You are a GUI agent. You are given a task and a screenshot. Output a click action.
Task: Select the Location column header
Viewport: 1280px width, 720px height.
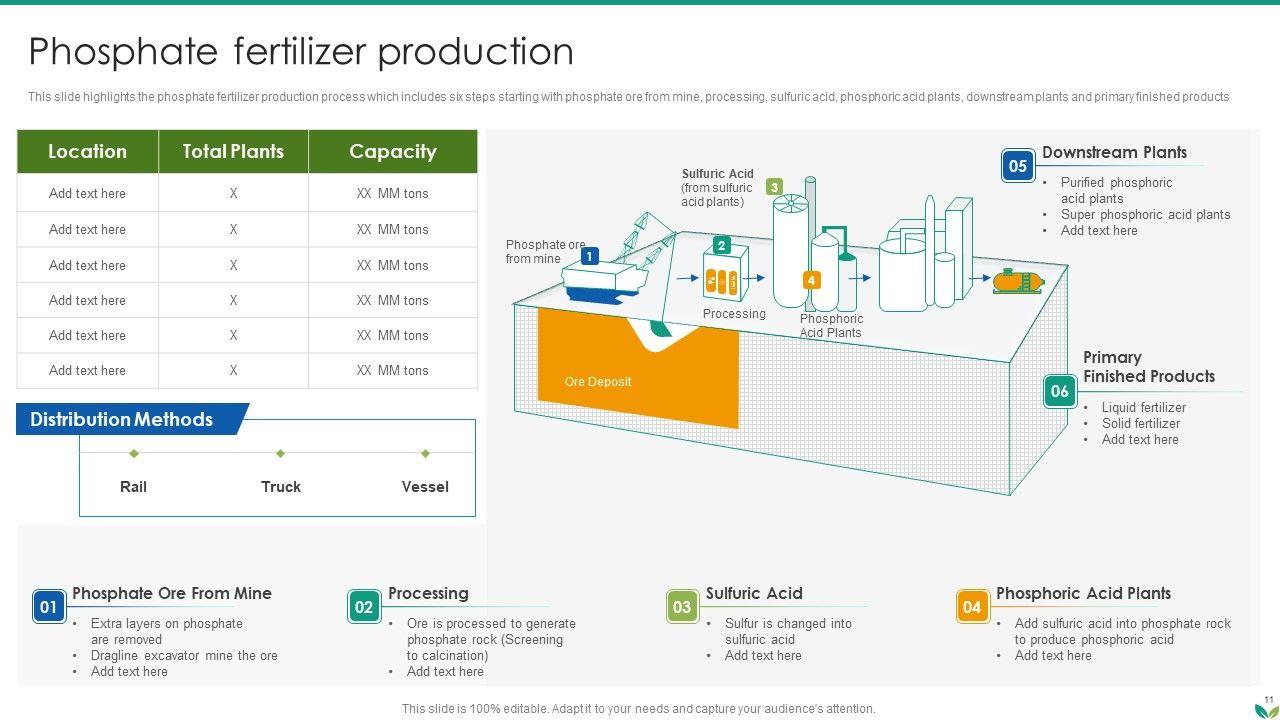click(x=88, y=152)
